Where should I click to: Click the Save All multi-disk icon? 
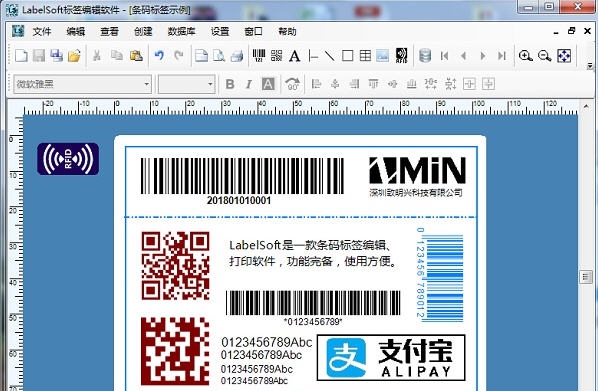(x=57, y=56)
